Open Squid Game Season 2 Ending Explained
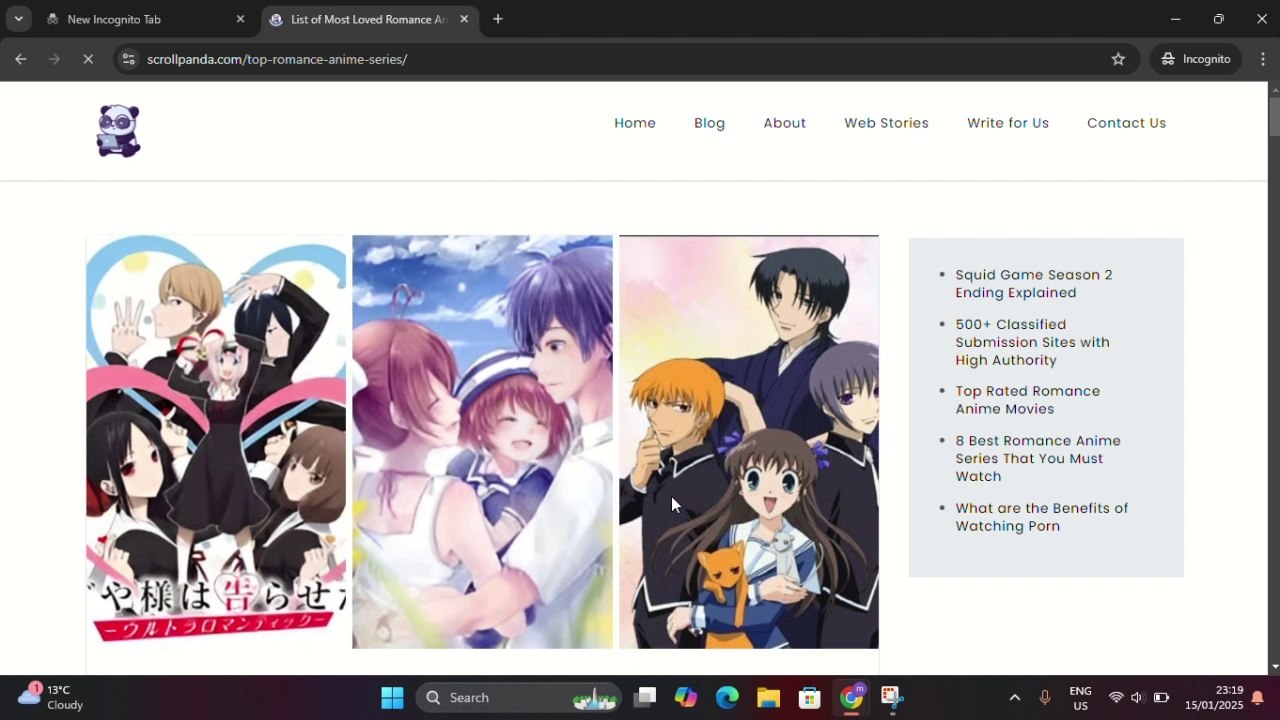This screenshot has height=720, width=1280. pyautogui.click(x=1034, y=284)
